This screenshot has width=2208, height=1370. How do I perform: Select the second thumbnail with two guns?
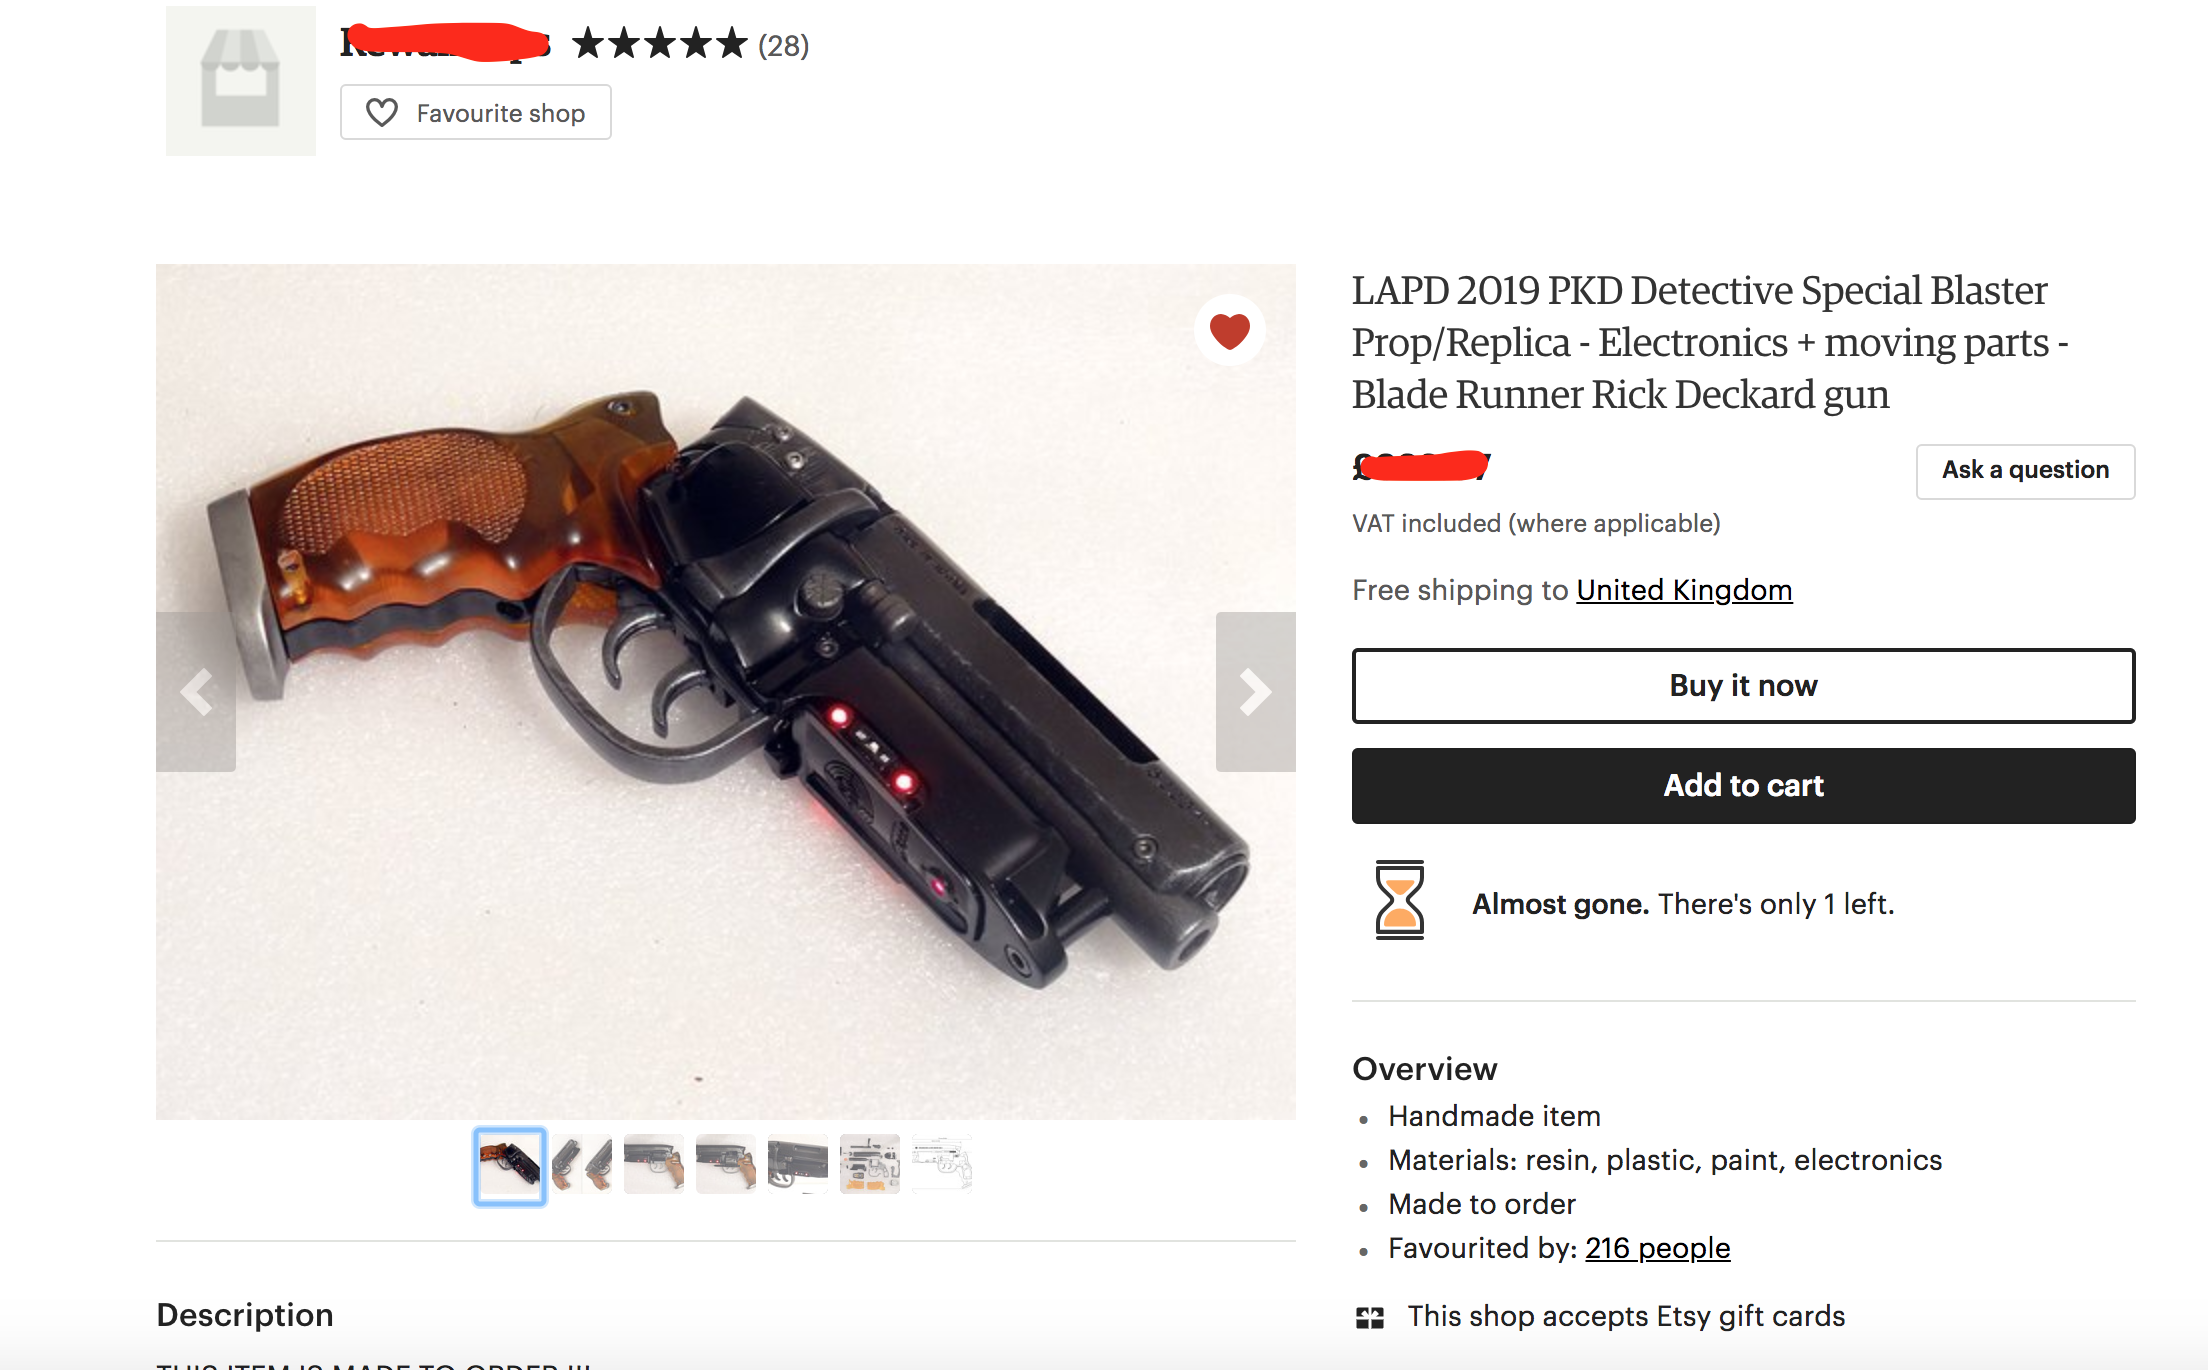[x=582, y=1164]
